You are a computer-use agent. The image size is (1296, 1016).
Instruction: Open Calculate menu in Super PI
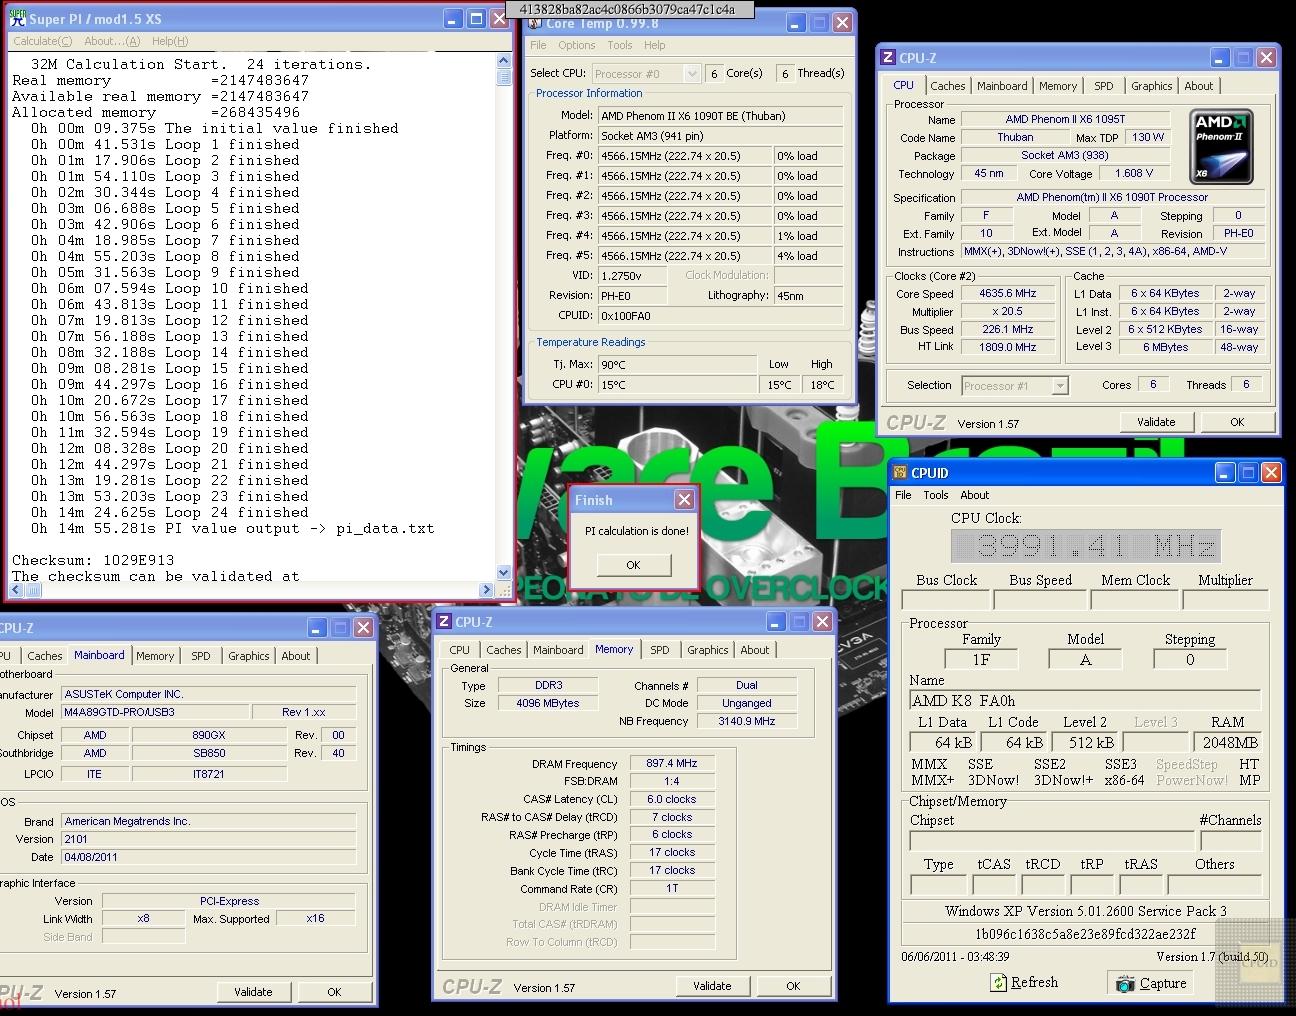click(x=42, y=41)
